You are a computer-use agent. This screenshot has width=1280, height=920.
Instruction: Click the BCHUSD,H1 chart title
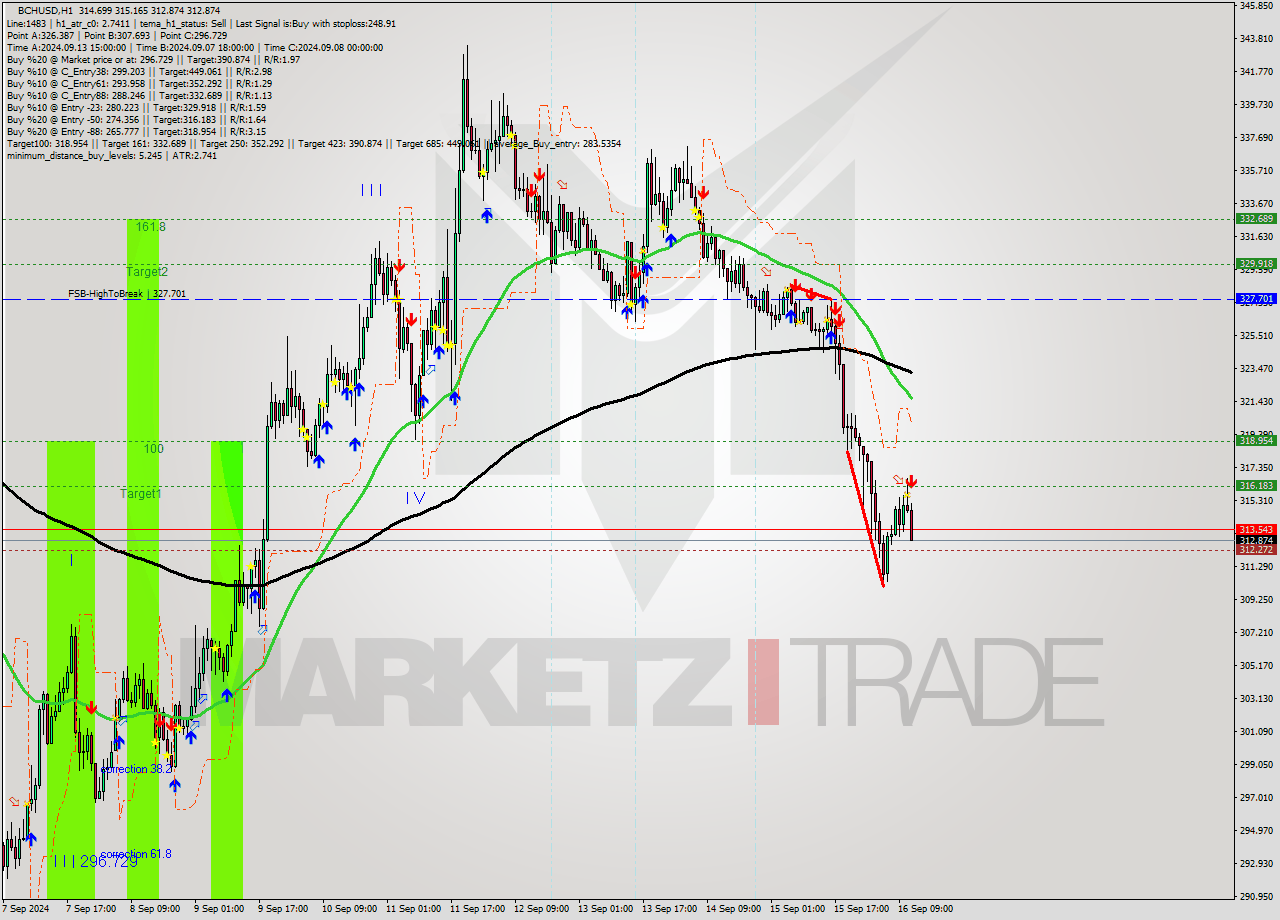[x=45, y=10]
